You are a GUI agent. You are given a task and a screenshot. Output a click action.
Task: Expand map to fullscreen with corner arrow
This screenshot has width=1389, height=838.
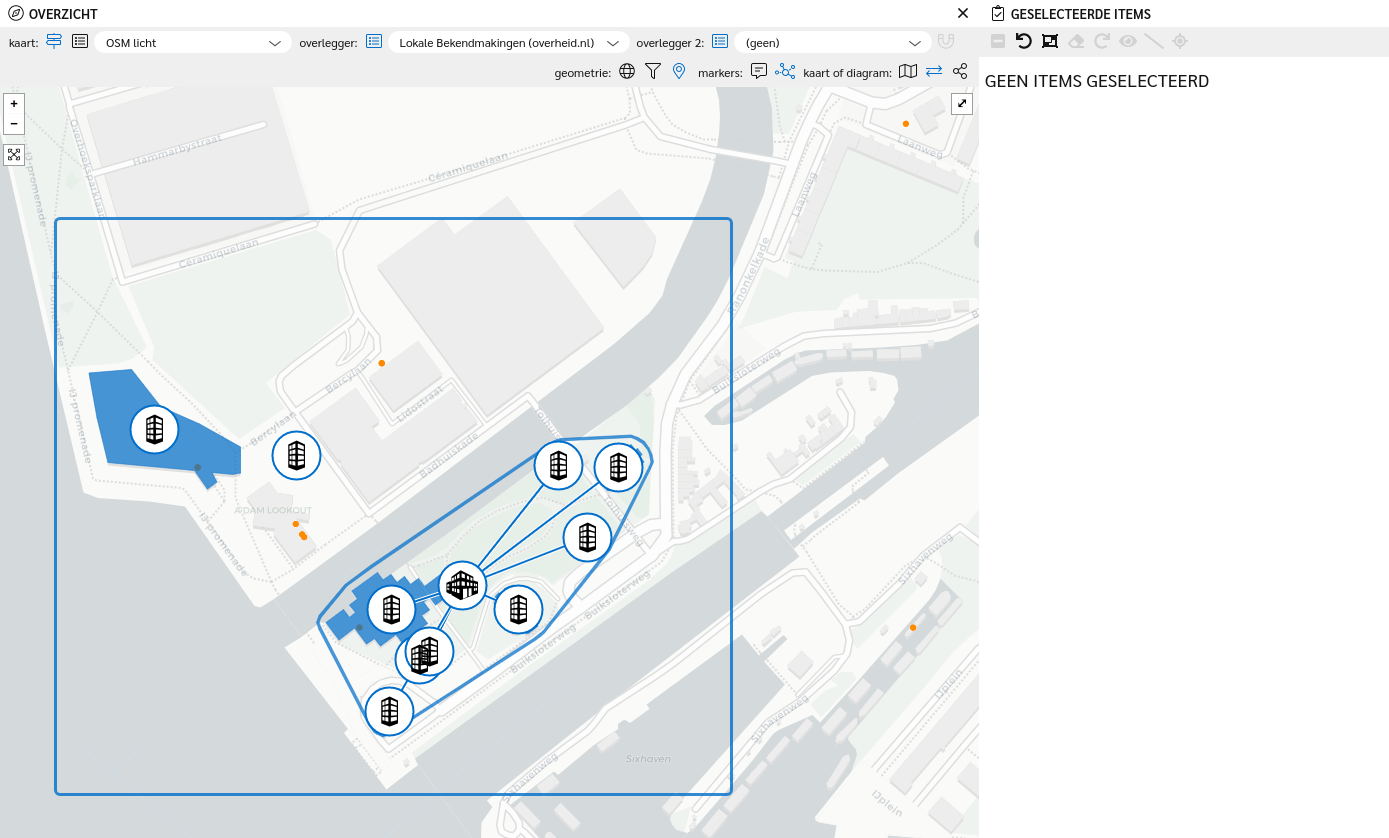(x=962, y=103)
